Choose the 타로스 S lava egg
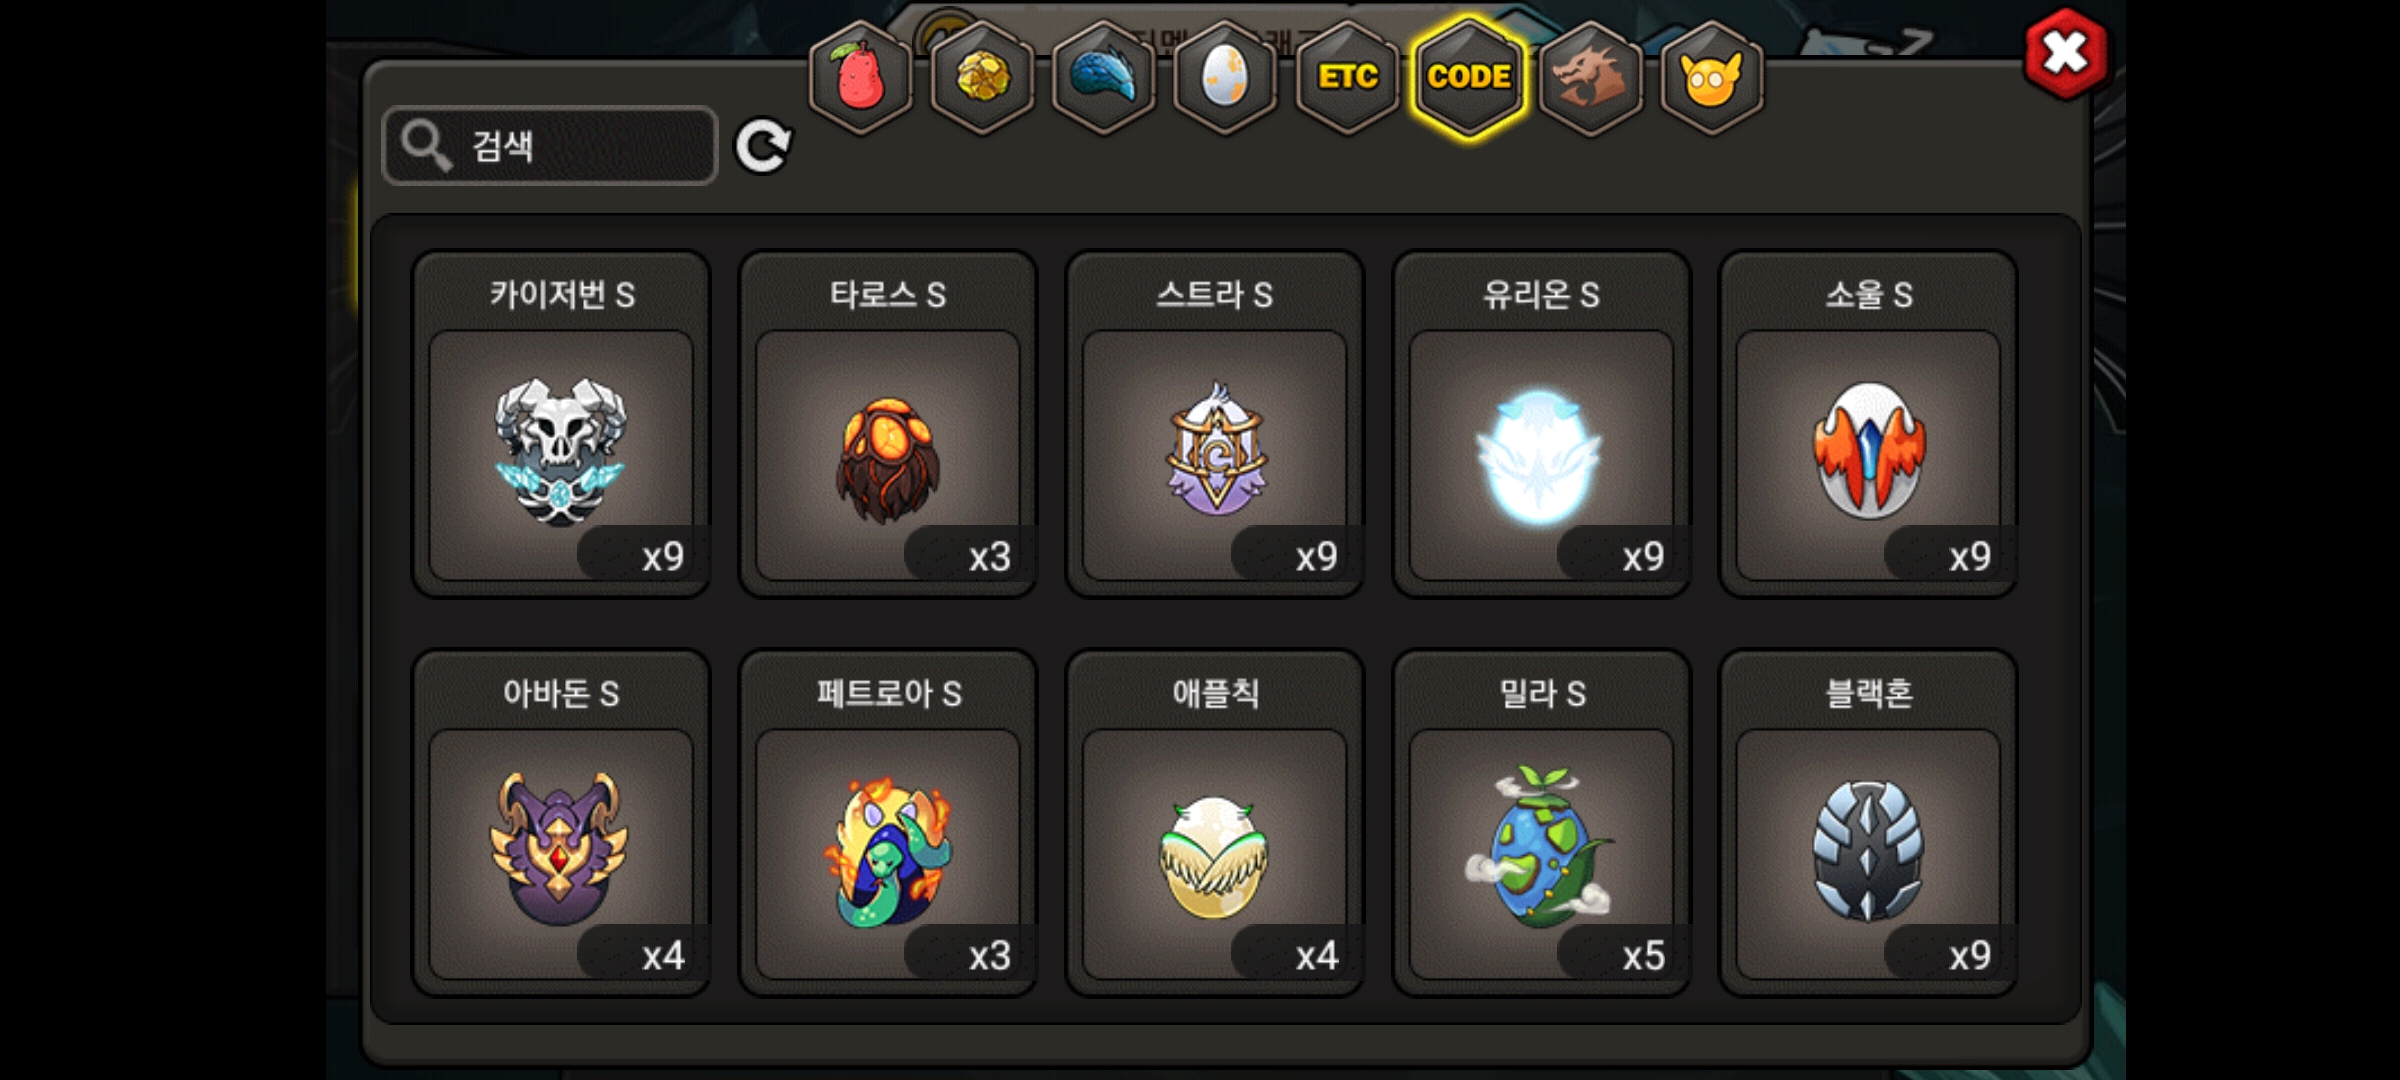The width and height of the screenshot is (2400, 1080). (888, 424)
